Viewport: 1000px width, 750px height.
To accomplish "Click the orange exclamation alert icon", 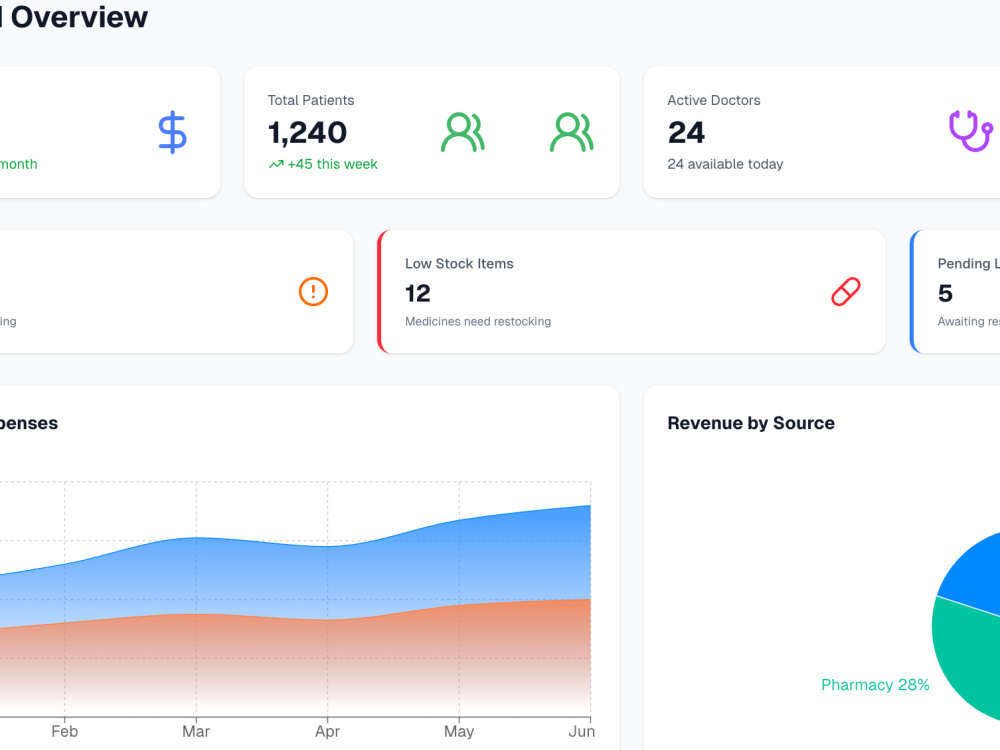I will 313,291.
